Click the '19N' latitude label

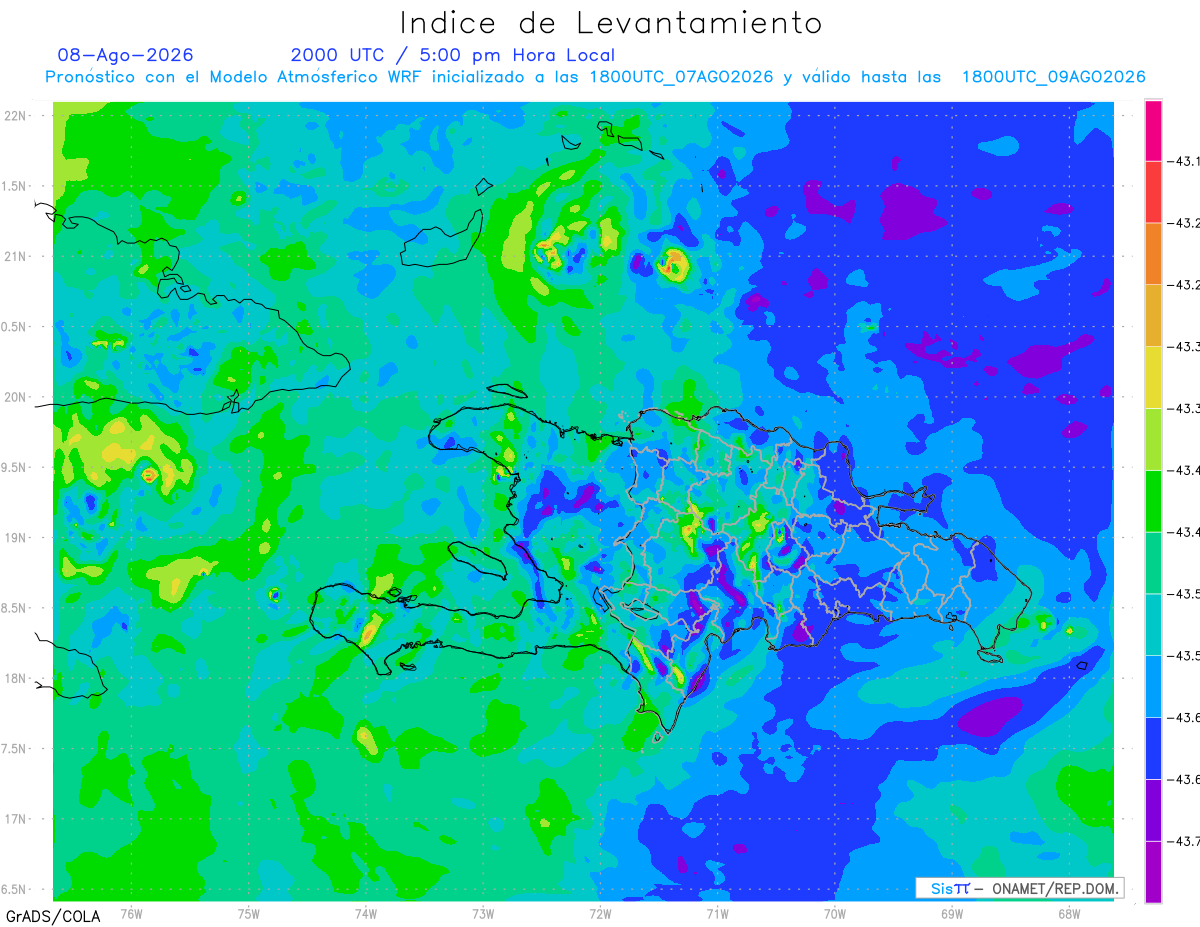tap(16, 538)
